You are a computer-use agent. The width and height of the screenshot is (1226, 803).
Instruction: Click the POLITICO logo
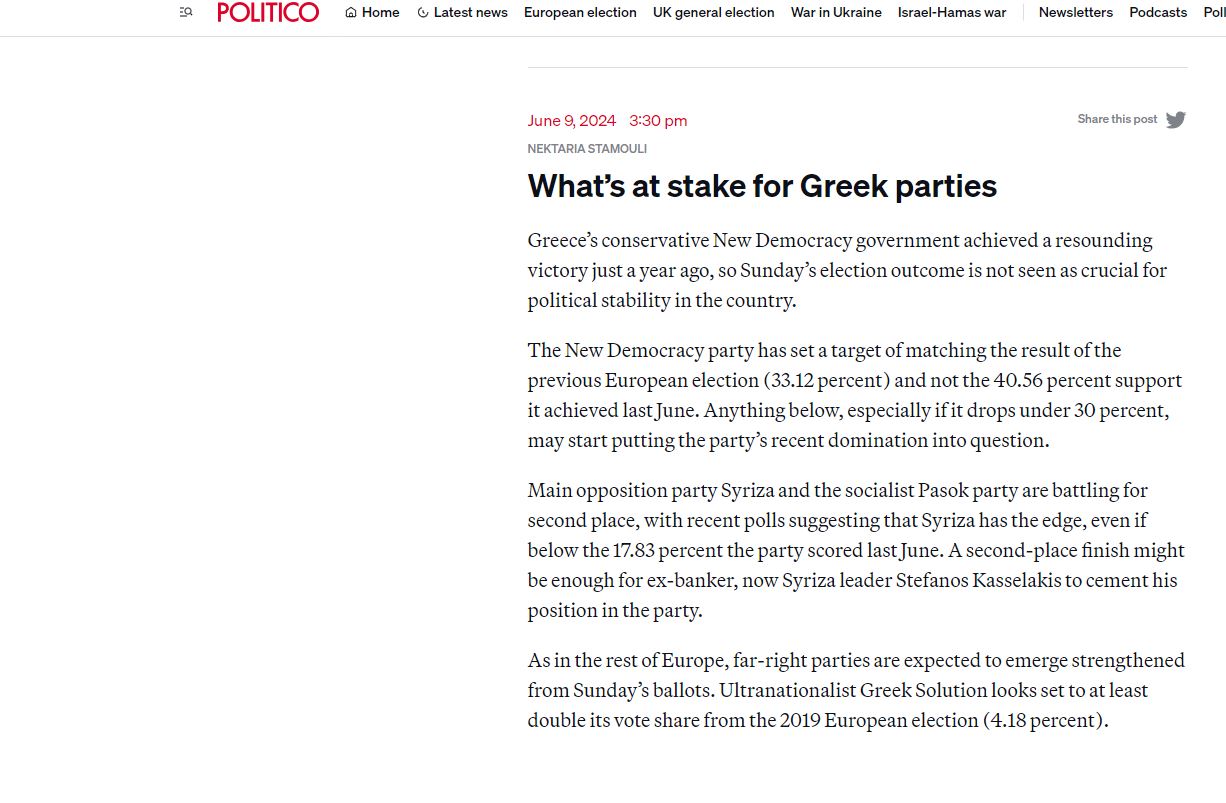tap(268, 12)
